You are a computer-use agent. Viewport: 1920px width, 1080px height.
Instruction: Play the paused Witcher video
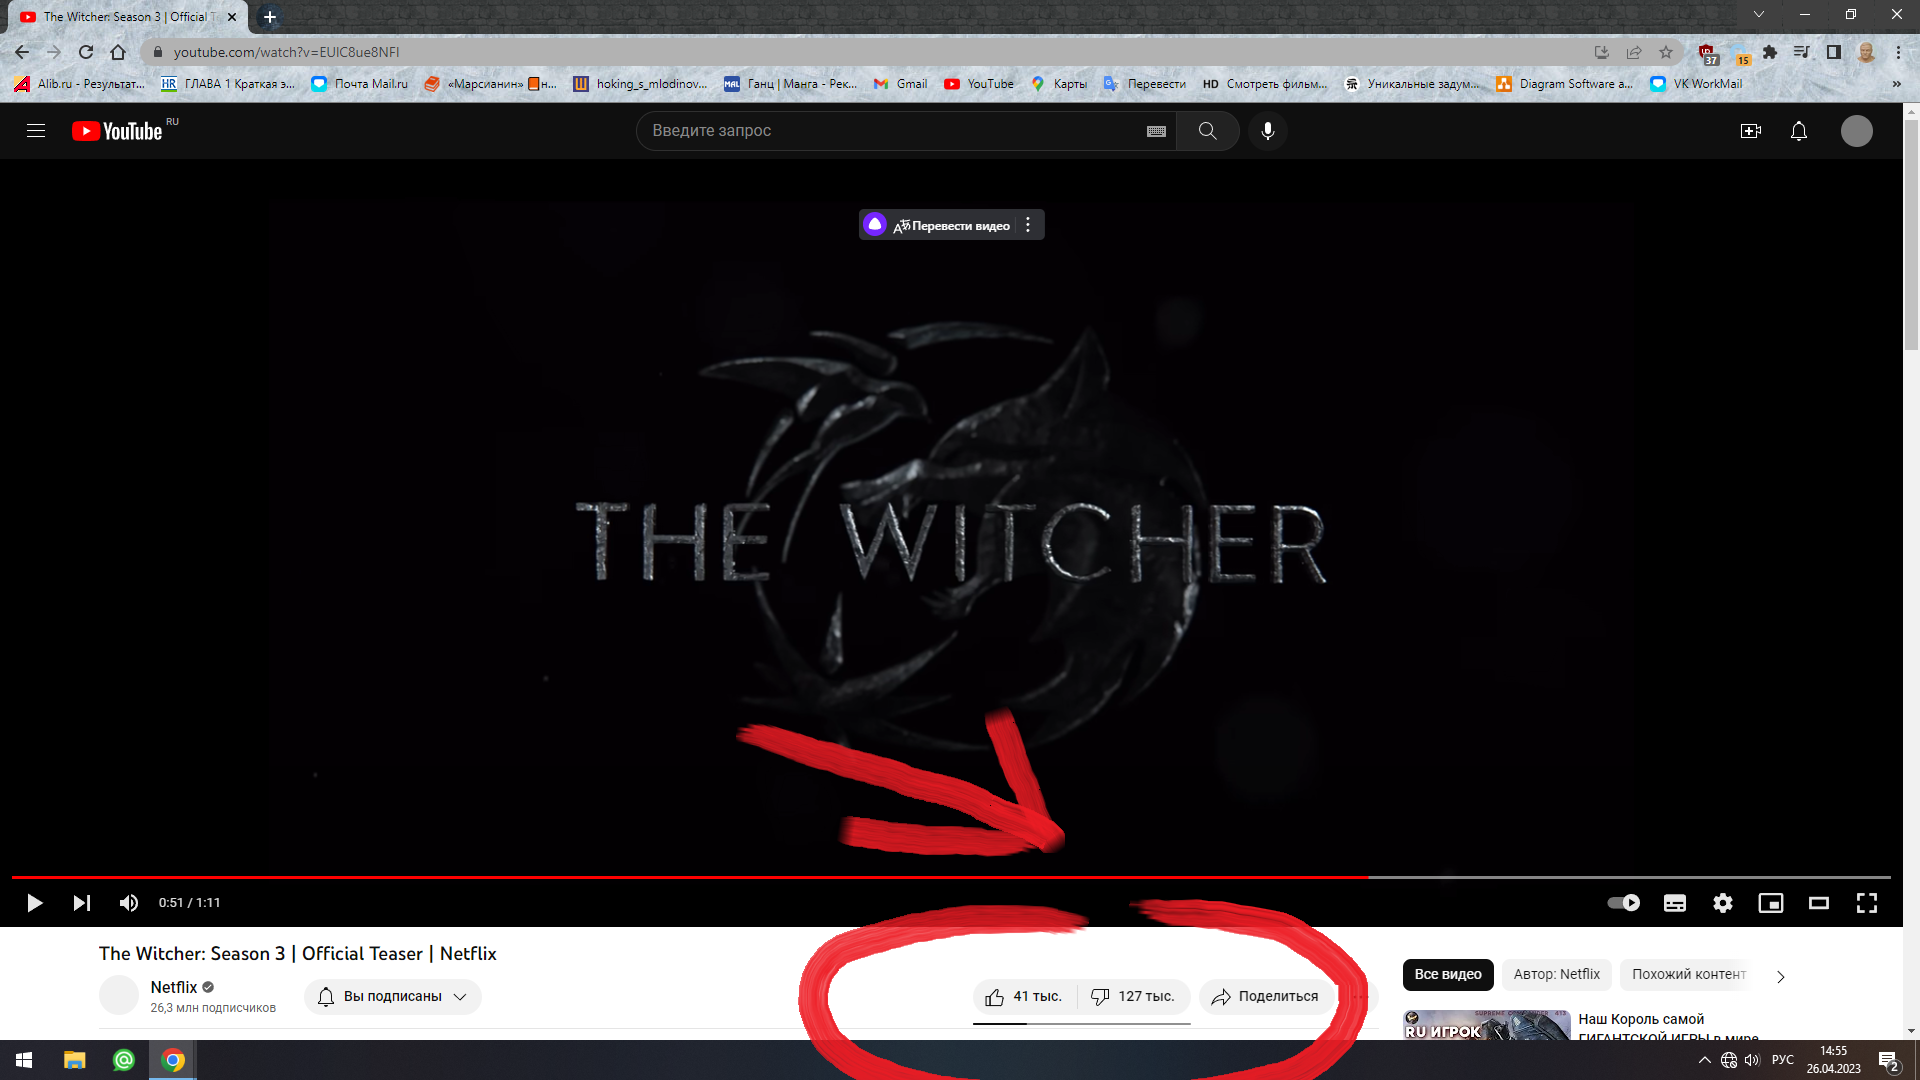(34, 903)
